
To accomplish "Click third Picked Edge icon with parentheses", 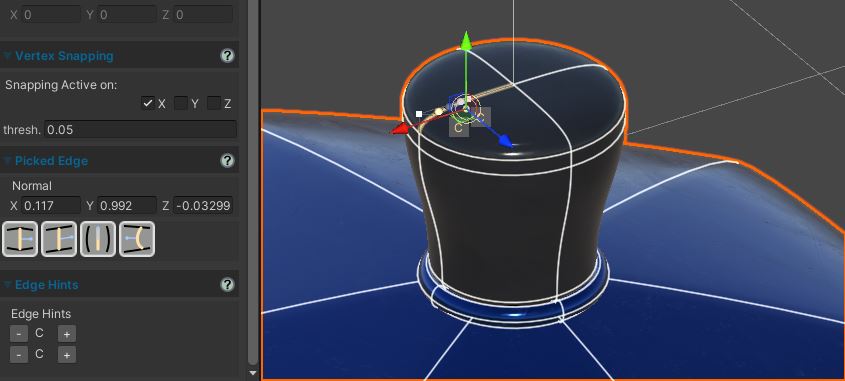I will pyautogui.click(x=98, y=238).
